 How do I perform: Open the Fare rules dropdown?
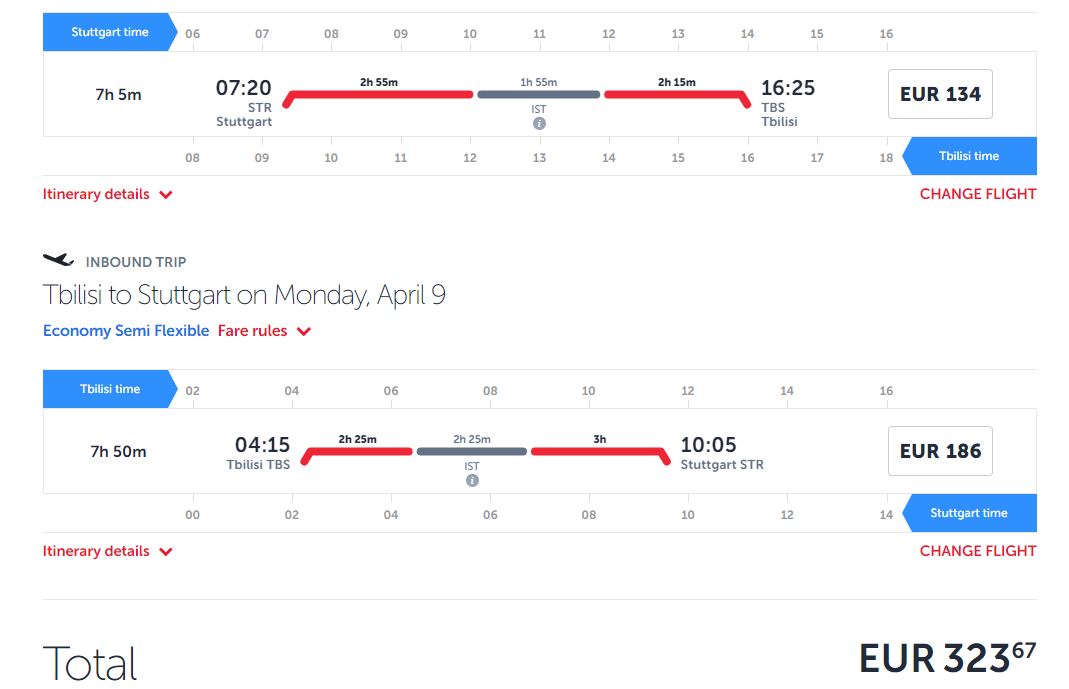tap(264, 331)
